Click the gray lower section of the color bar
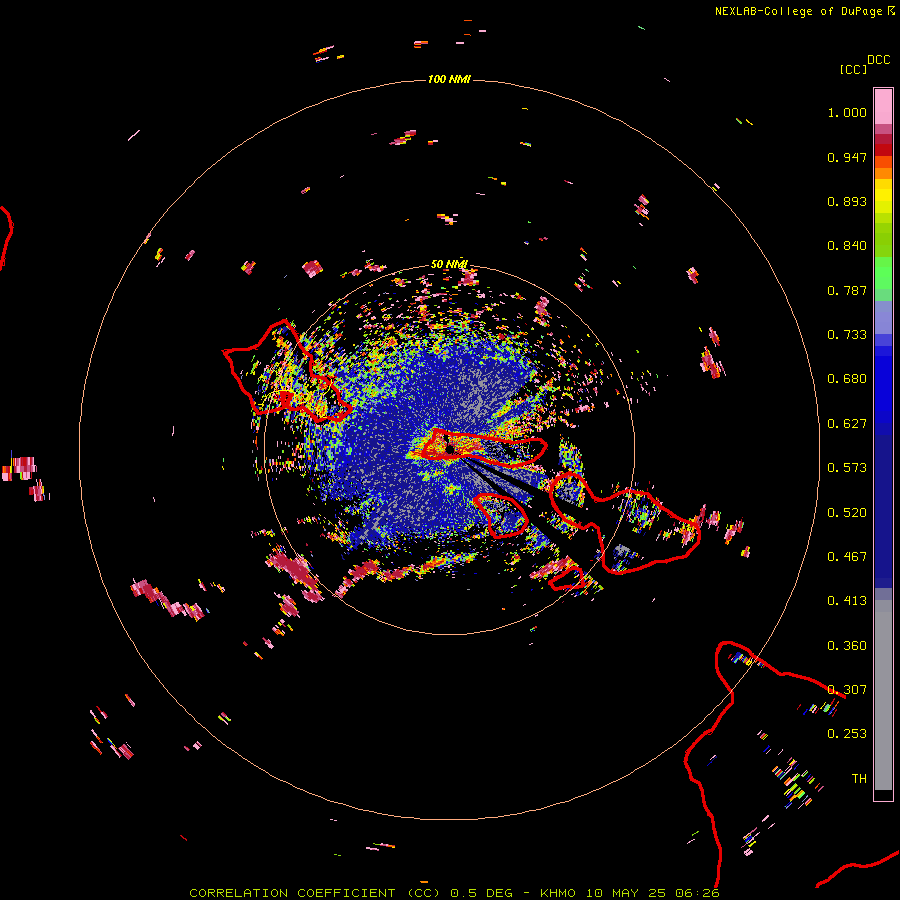 [883, 695]
